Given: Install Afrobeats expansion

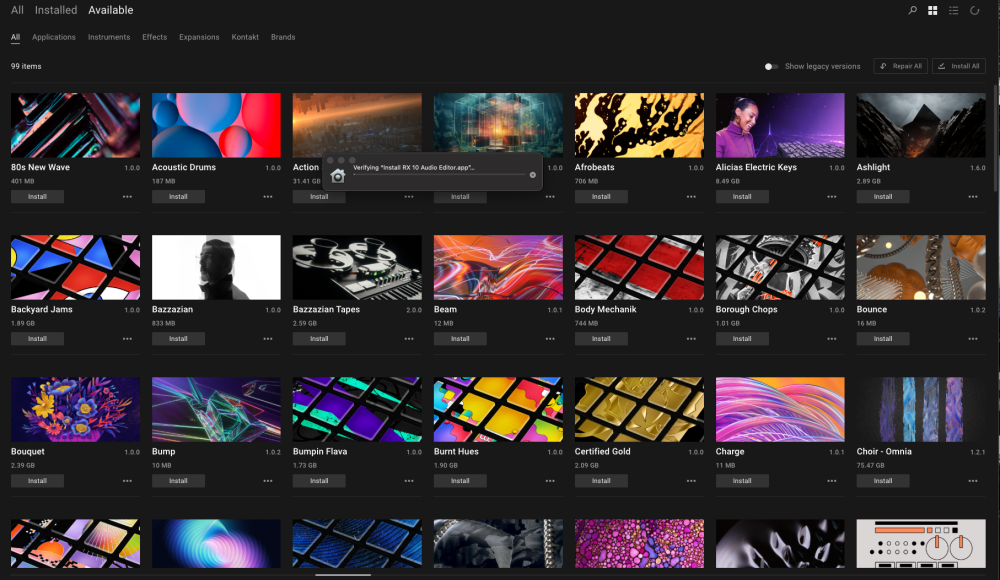Looking at the screenshot, I should point(601,197).
